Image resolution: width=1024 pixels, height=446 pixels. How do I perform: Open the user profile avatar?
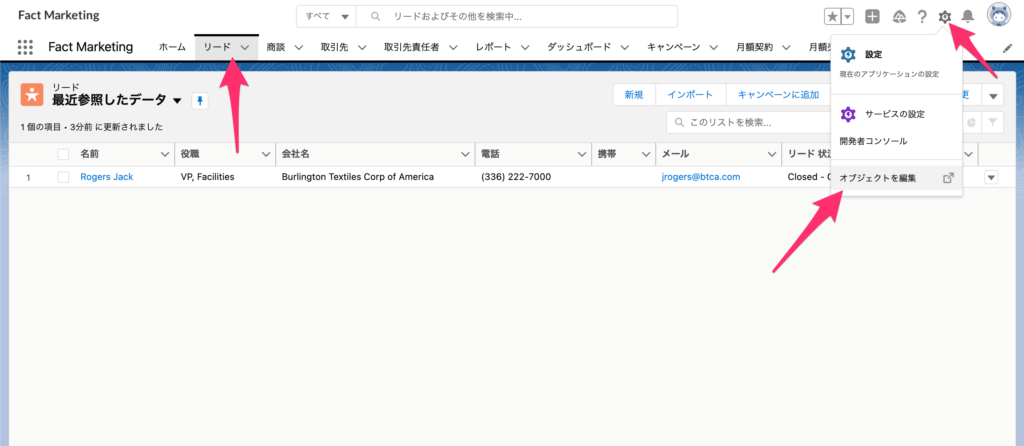coord(999,16)
